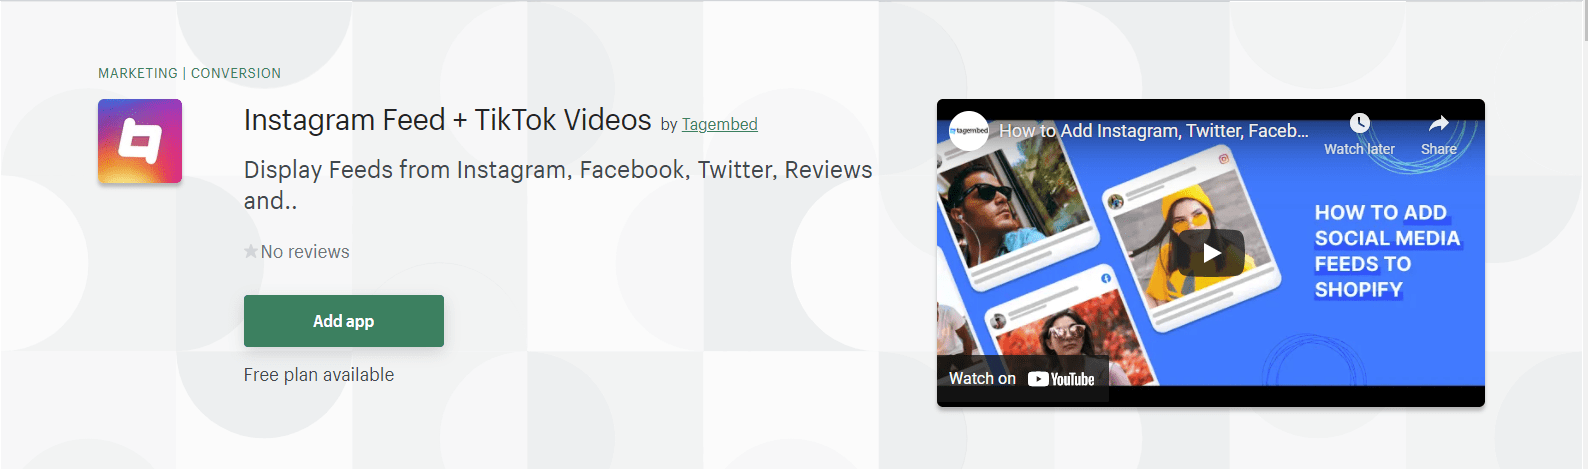1588x469 pixels.
Task: Click the Free plan available text
Action: click(x=319, y=375)
